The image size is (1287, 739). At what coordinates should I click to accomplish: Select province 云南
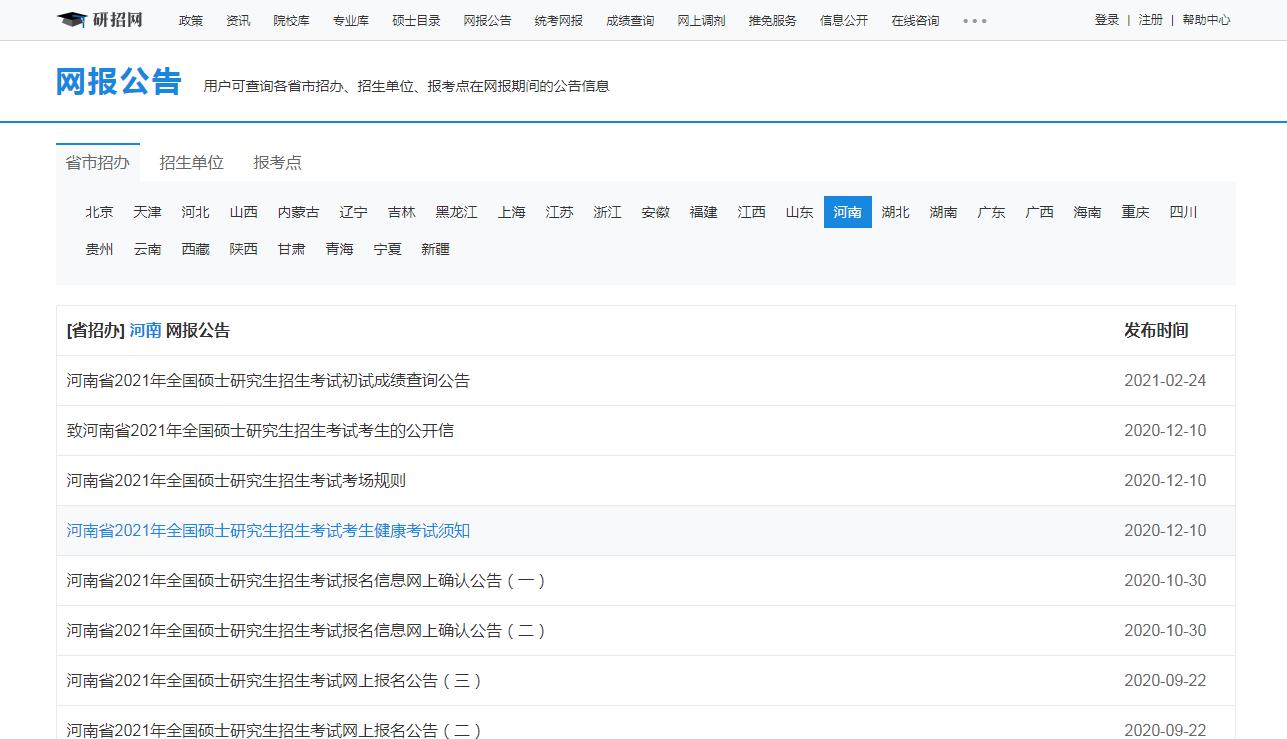tap(147, 249)
